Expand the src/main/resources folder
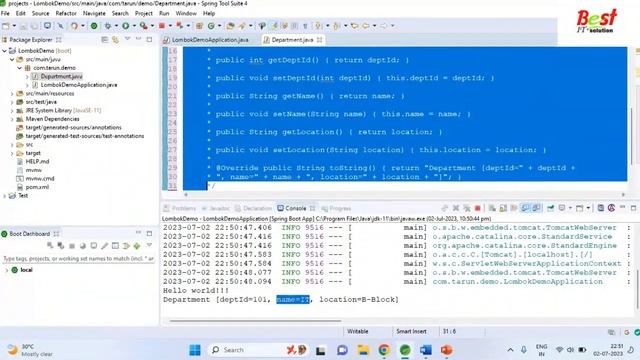This screenshot has width=640, height=360. pos(12,93)
